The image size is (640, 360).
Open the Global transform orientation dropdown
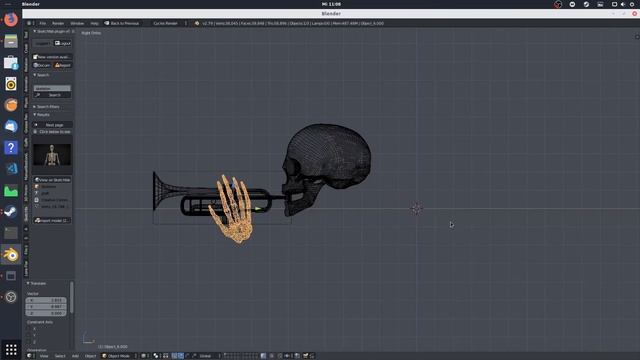[209, 356]
